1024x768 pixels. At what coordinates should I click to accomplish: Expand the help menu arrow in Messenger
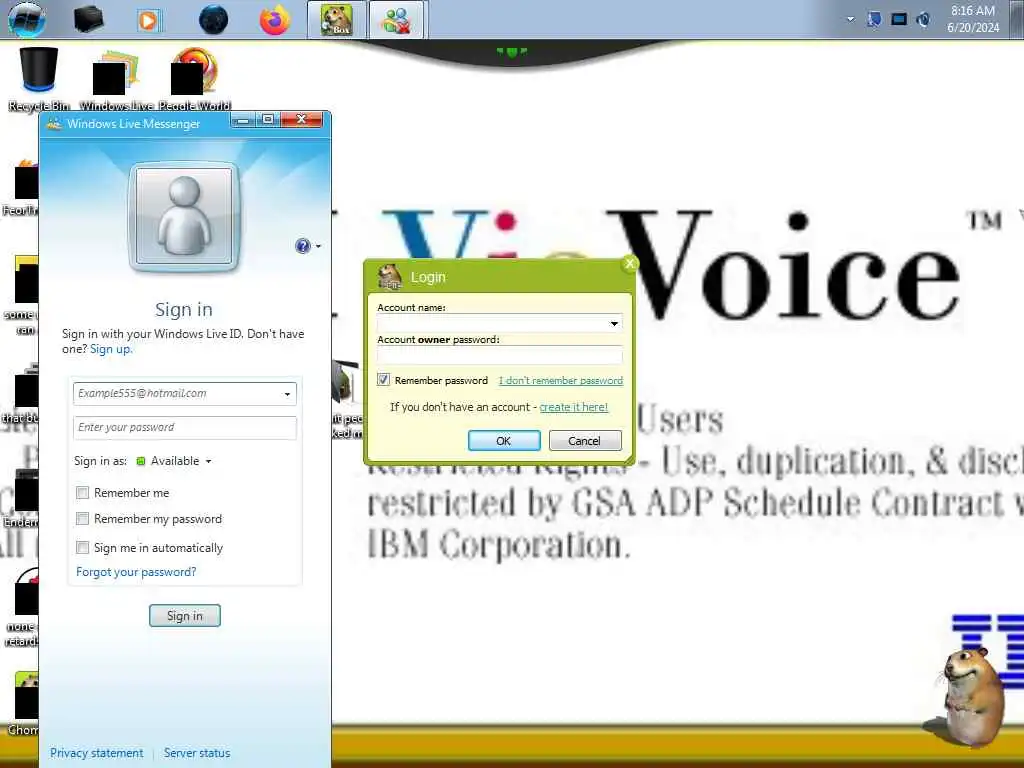(x=319, y=246)
